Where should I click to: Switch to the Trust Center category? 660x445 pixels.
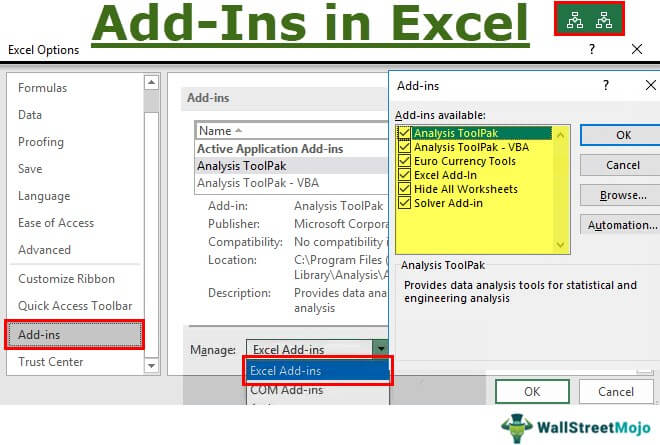[51, 362]
